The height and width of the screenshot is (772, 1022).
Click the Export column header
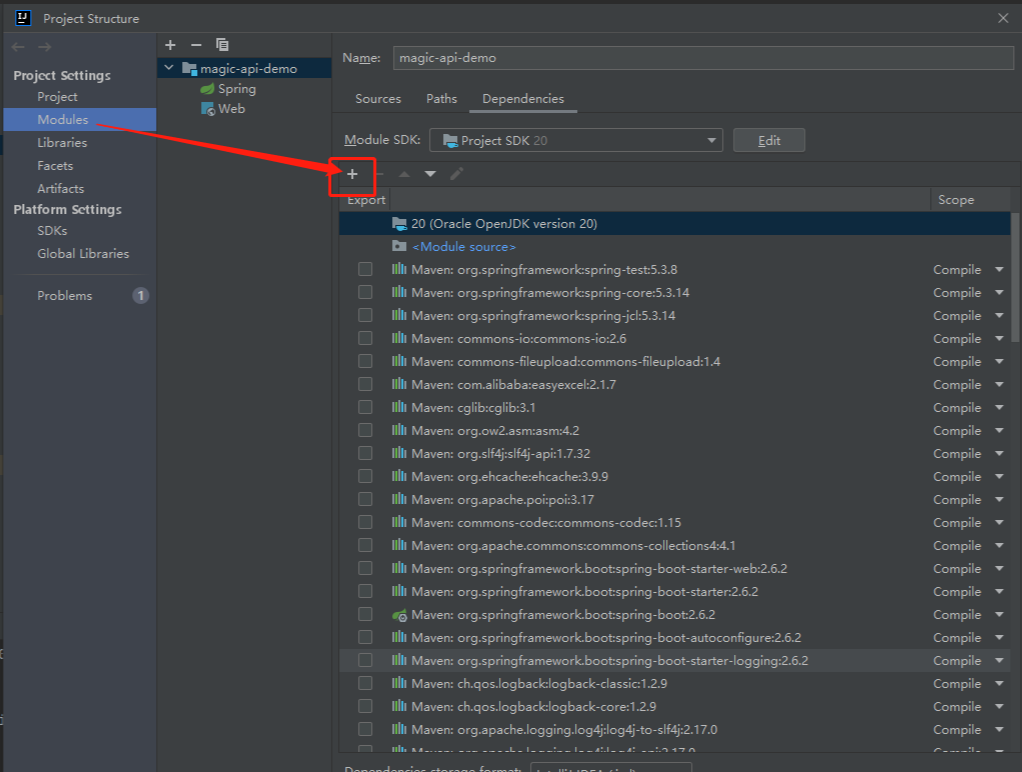366,200
